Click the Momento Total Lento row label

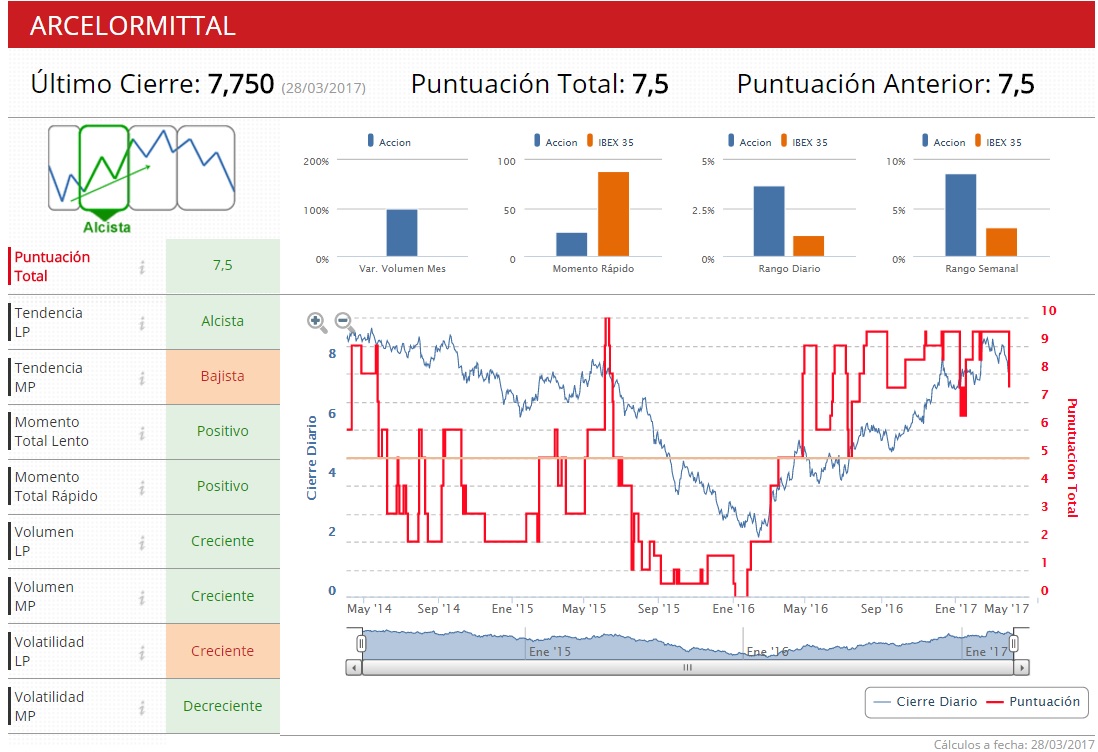(x=52, y=431)
